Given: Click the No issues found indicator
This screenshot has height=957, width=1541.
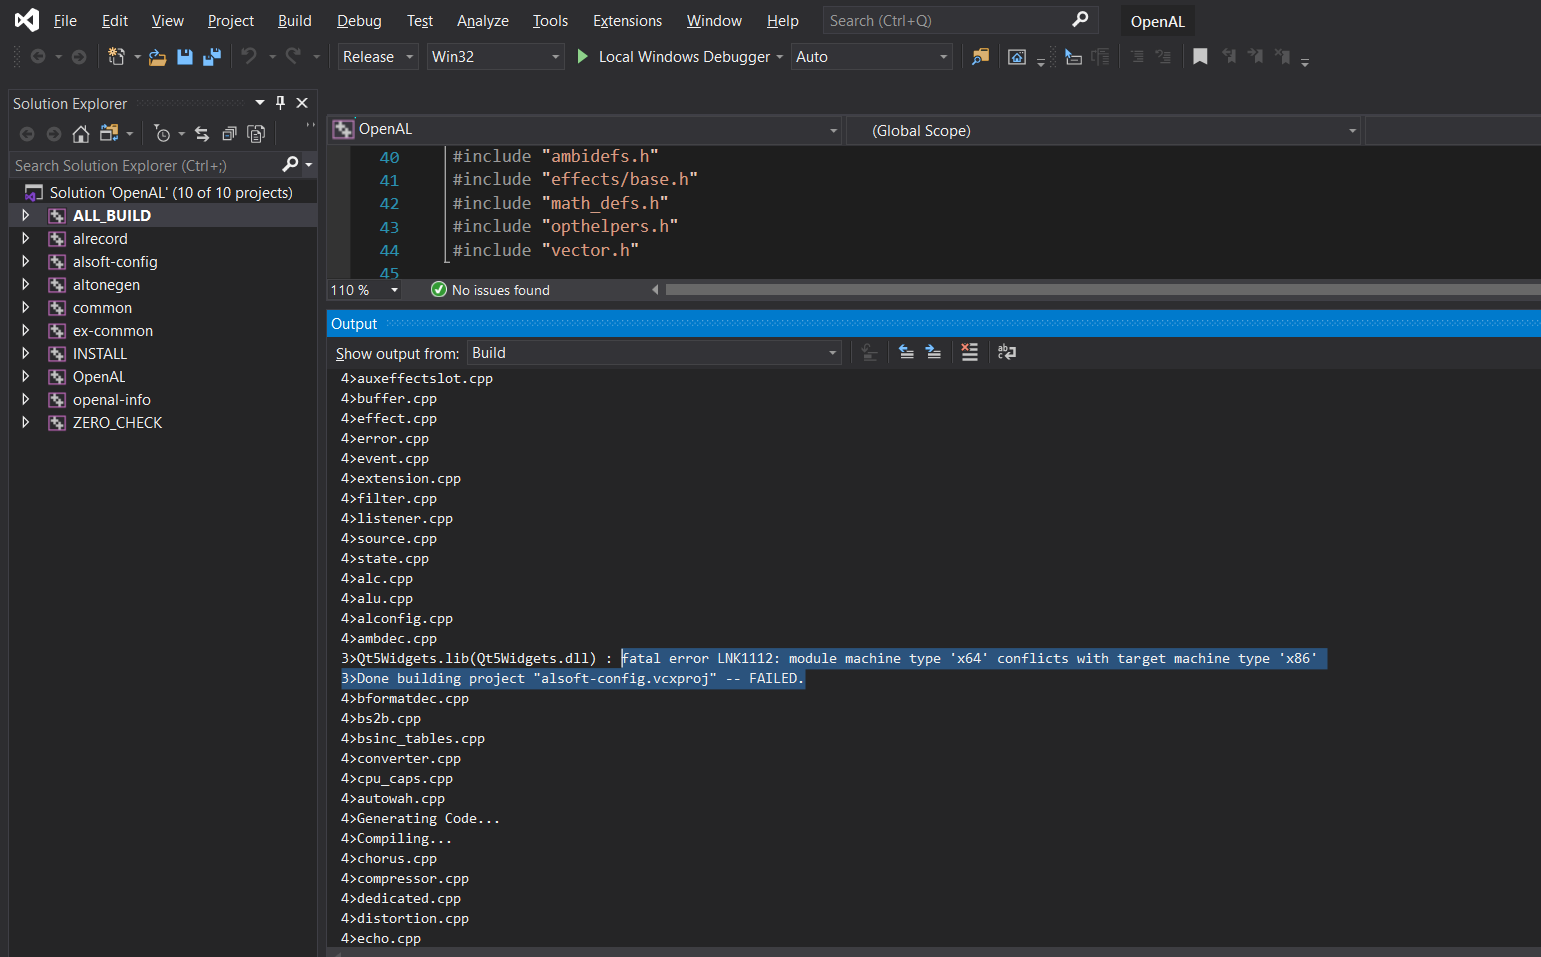Looking at the screenshot, I should [490, 290].
